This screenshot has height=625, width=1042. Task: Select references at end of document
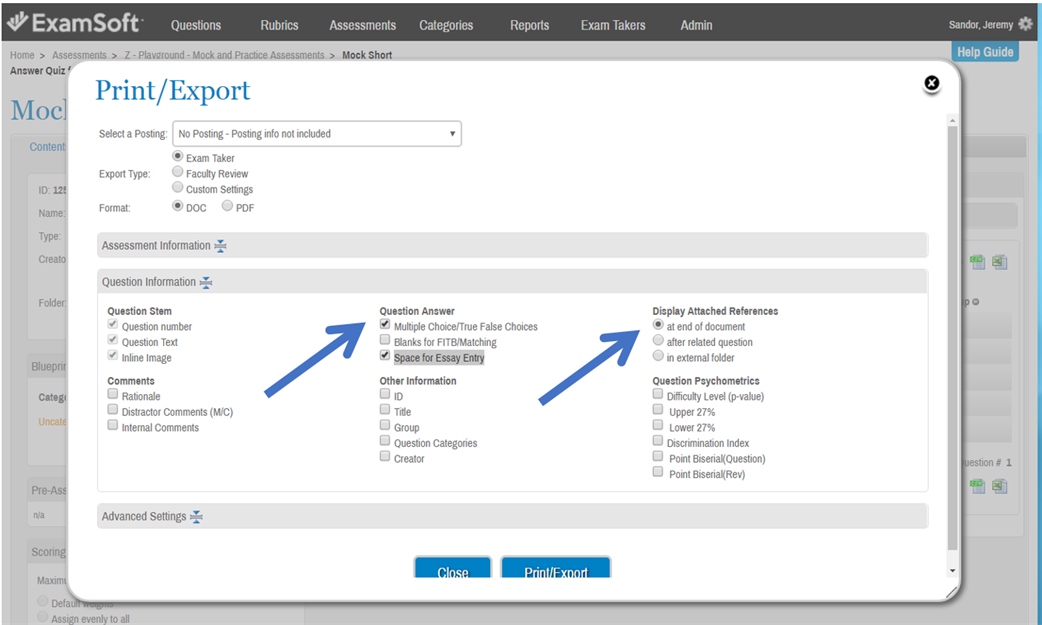point(658,324)
